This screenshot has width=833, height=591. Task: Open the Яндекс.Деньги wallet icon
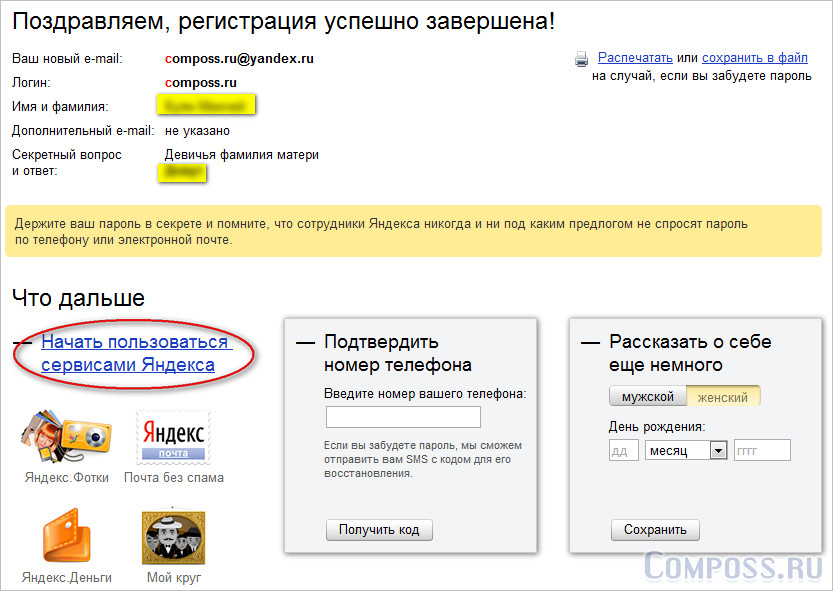click(x=67, y=536)
